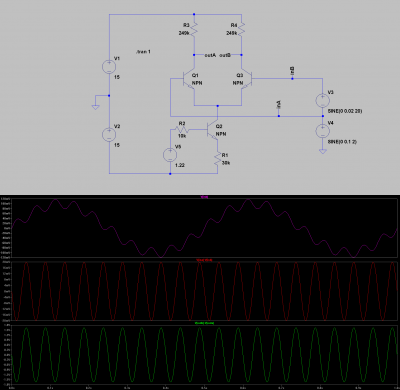Click inside the red waveform plot pane
The height and width of the screenshot is (390, 400).
(204, 291)
